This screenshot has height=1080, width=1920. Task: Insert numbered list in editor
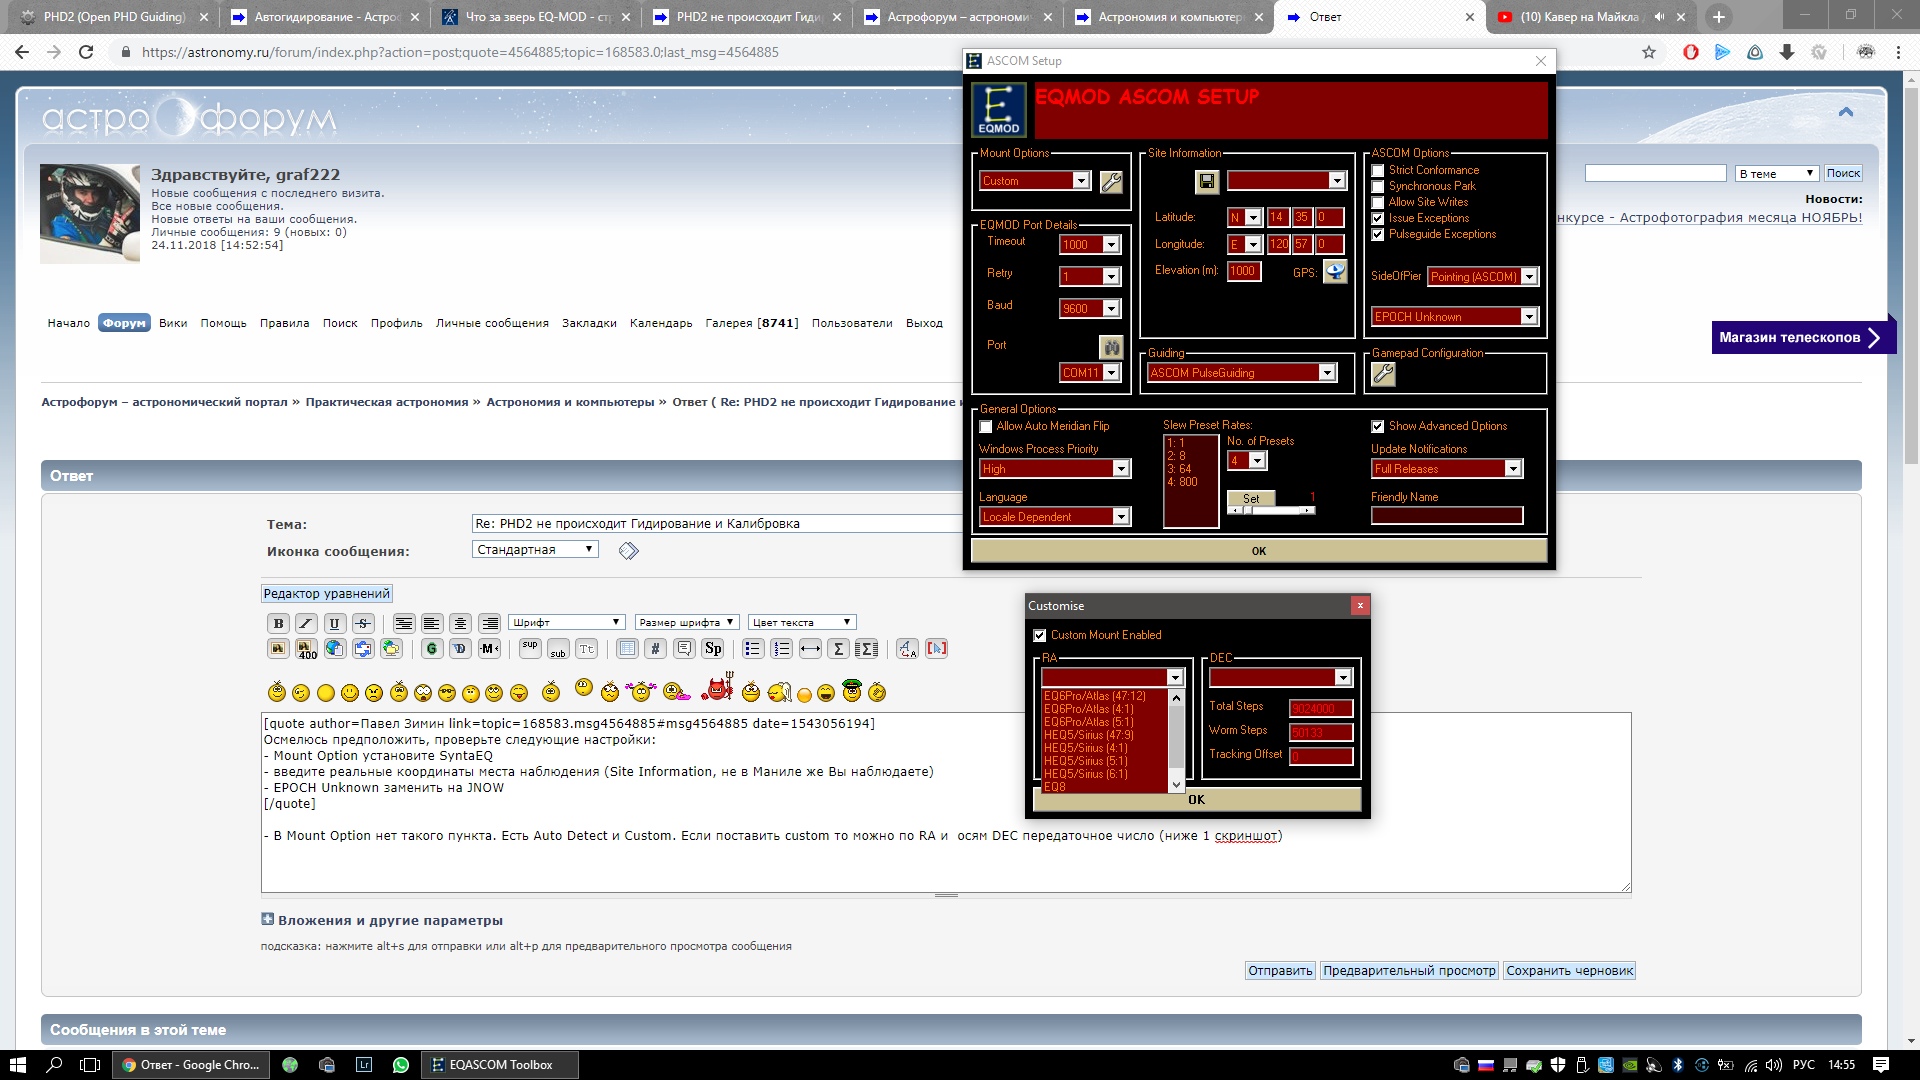(x=781, y=648)
